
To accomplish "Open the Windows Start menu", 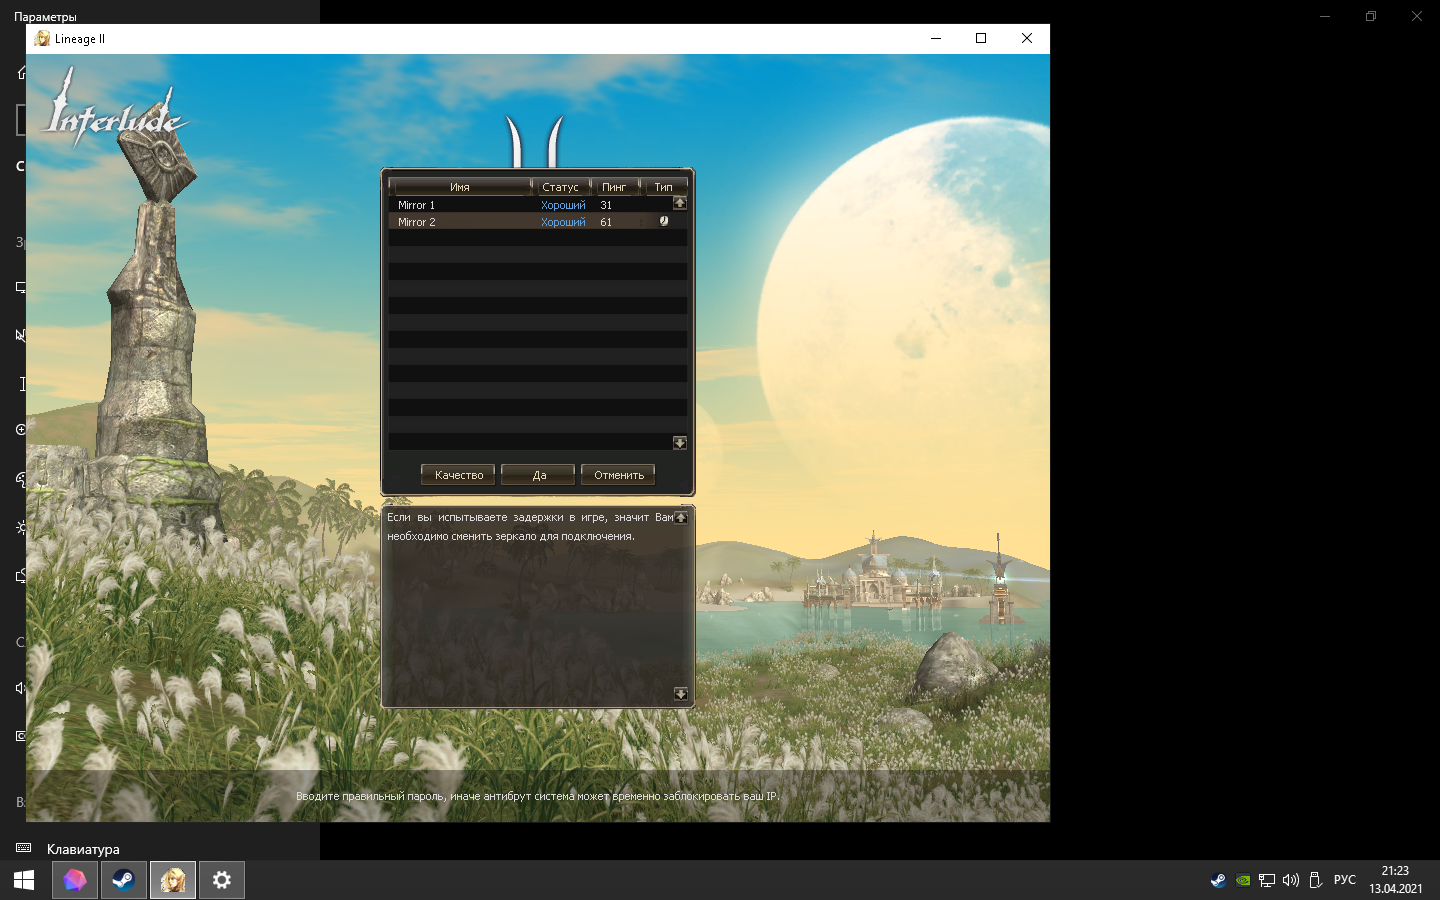I will (24, 880).
